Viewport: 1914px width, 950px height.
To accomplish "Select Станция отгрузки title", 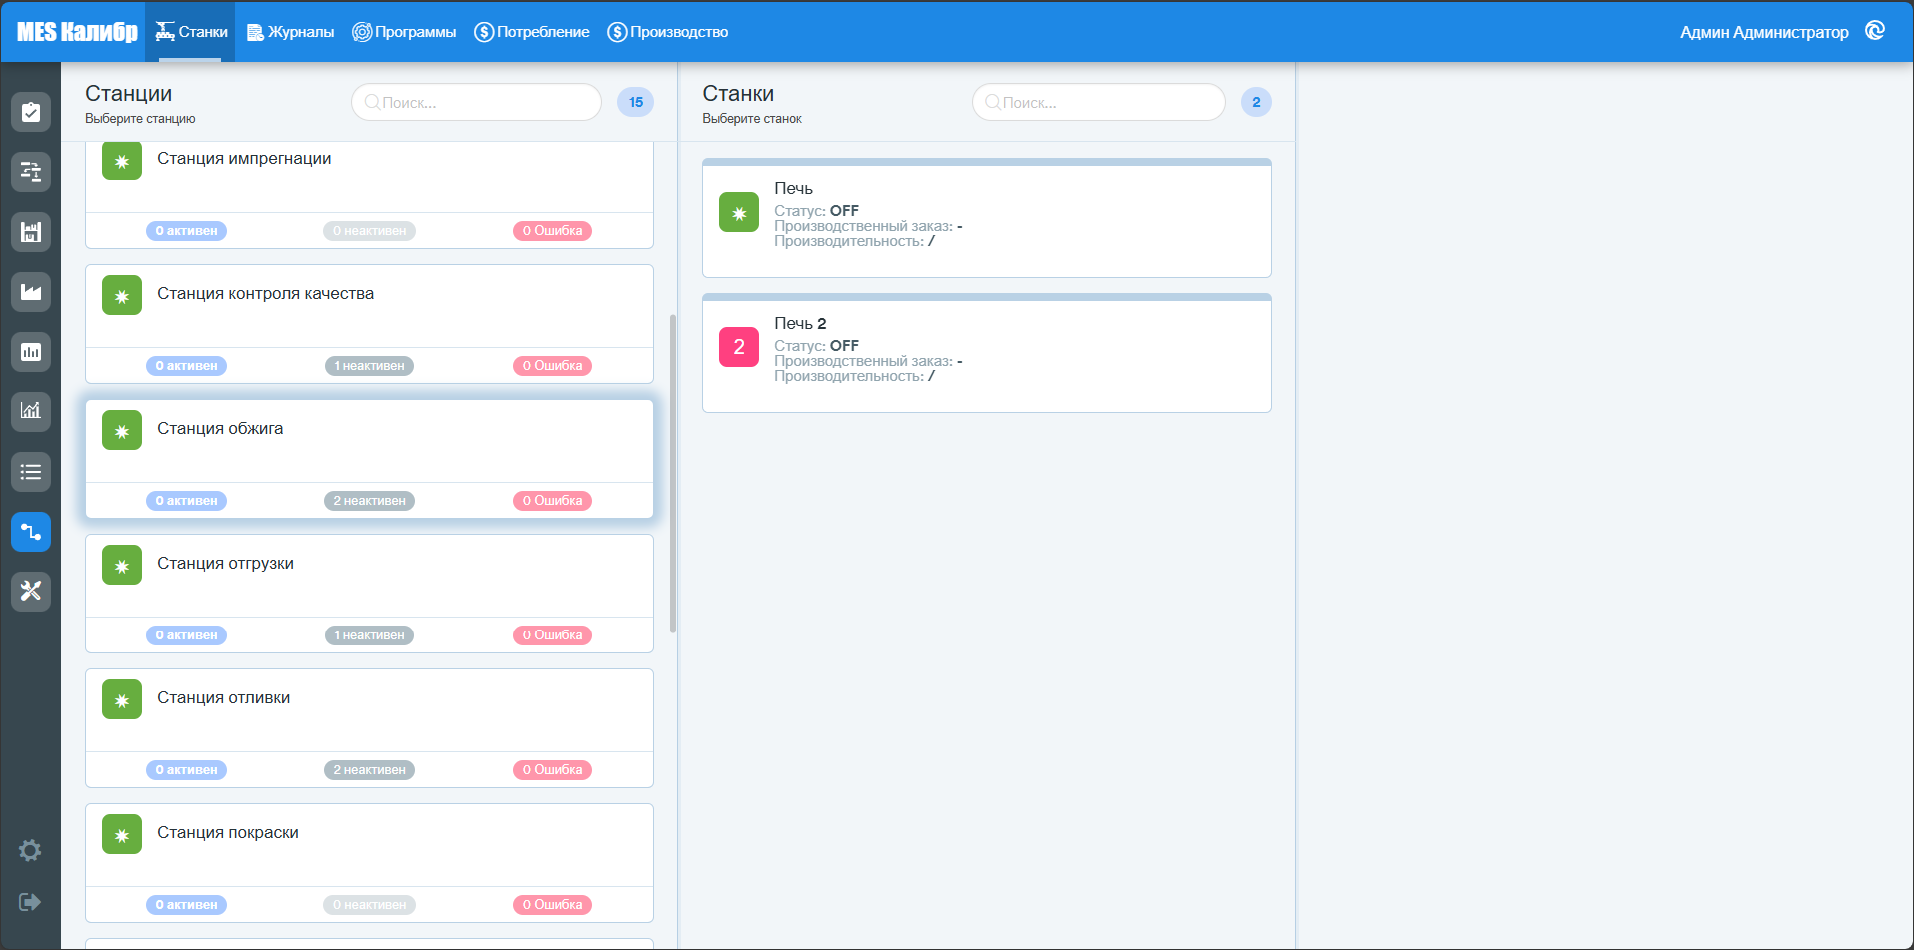I will point(225,563).
